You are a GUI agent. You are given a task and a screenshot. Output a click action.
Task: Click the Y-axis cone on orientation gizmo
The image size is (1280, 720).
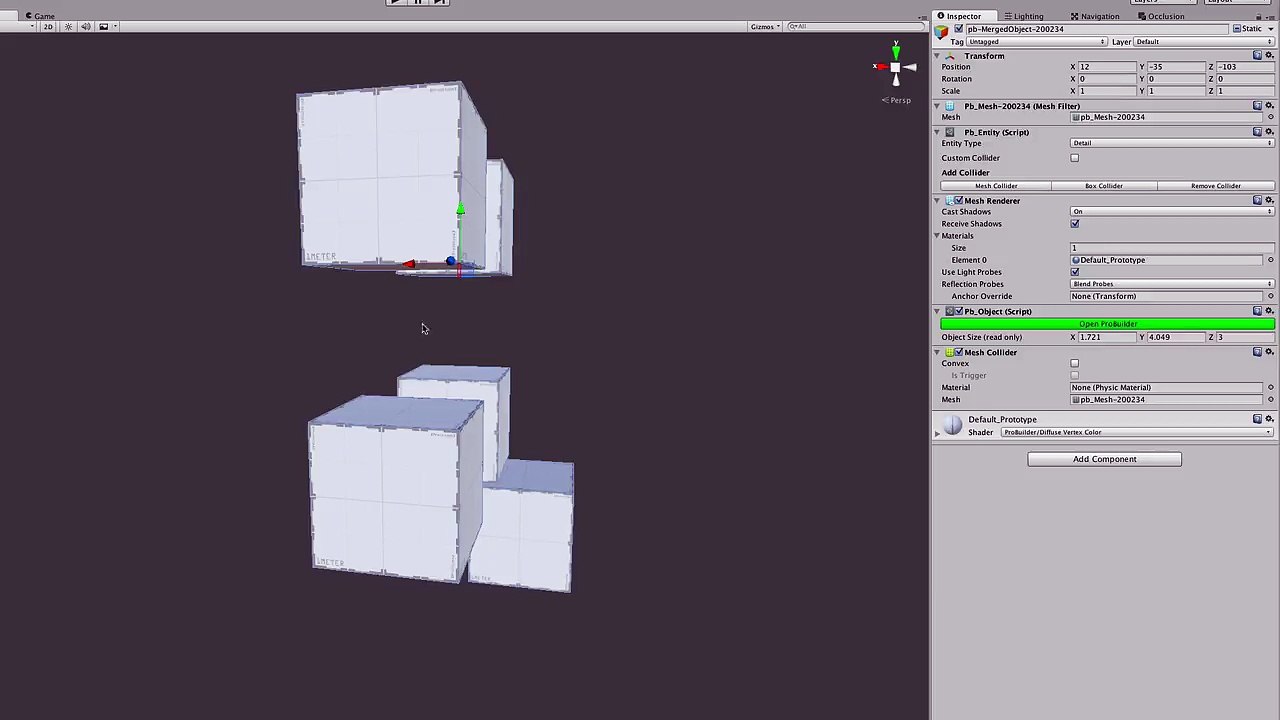896,51
